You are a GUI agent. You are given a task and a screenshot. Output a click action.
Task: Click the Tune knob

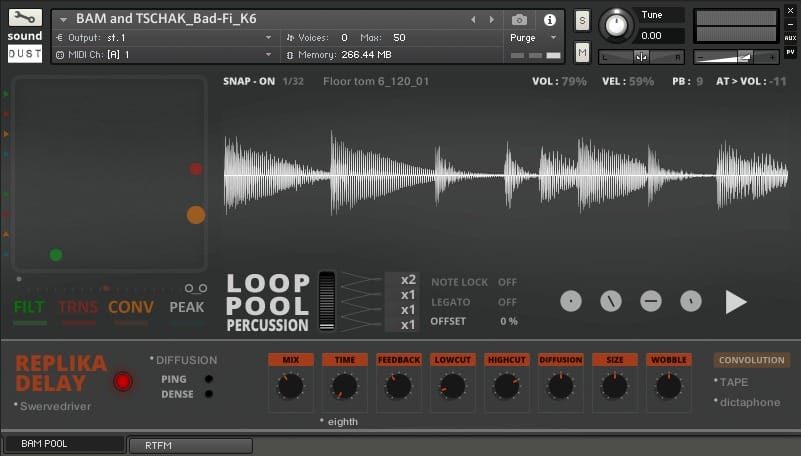tap(616, 25)
